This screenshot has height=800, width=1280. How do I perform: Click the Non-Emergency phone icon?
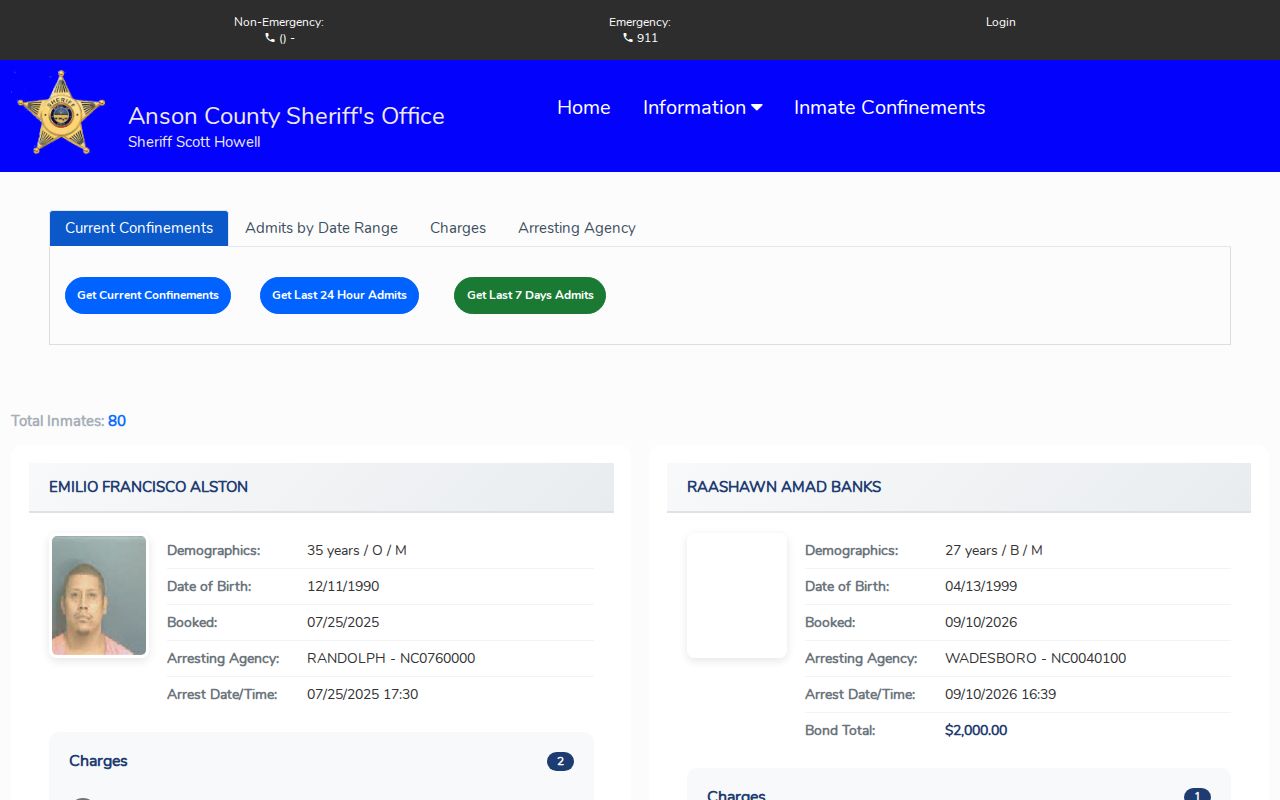tap(270, 38)
